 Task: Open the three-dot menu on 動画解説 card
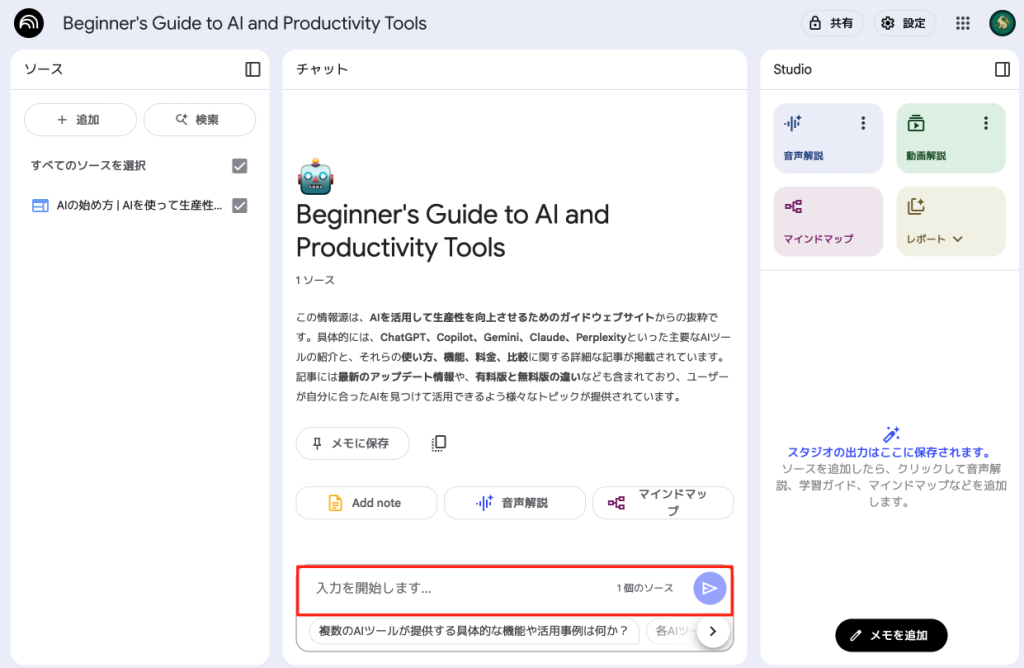click(985, 123)
